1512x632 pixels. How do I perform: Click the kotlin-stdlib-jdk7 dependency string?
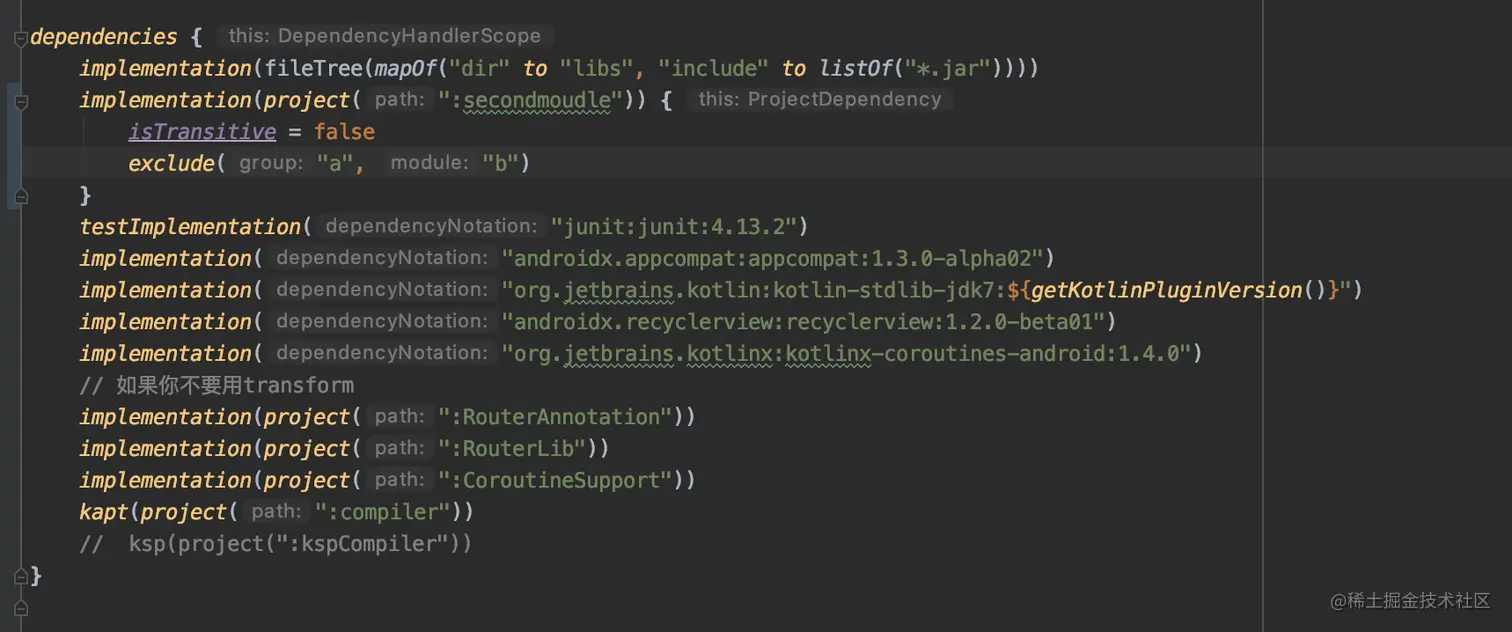coord(926,290)
